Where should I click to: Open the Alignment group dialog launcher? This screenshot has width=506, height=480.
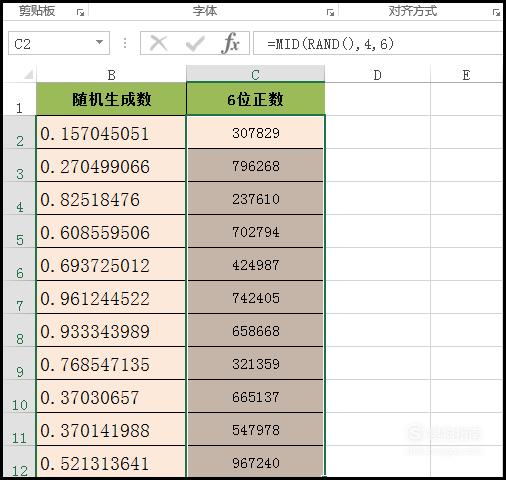(x=496, y=13)
